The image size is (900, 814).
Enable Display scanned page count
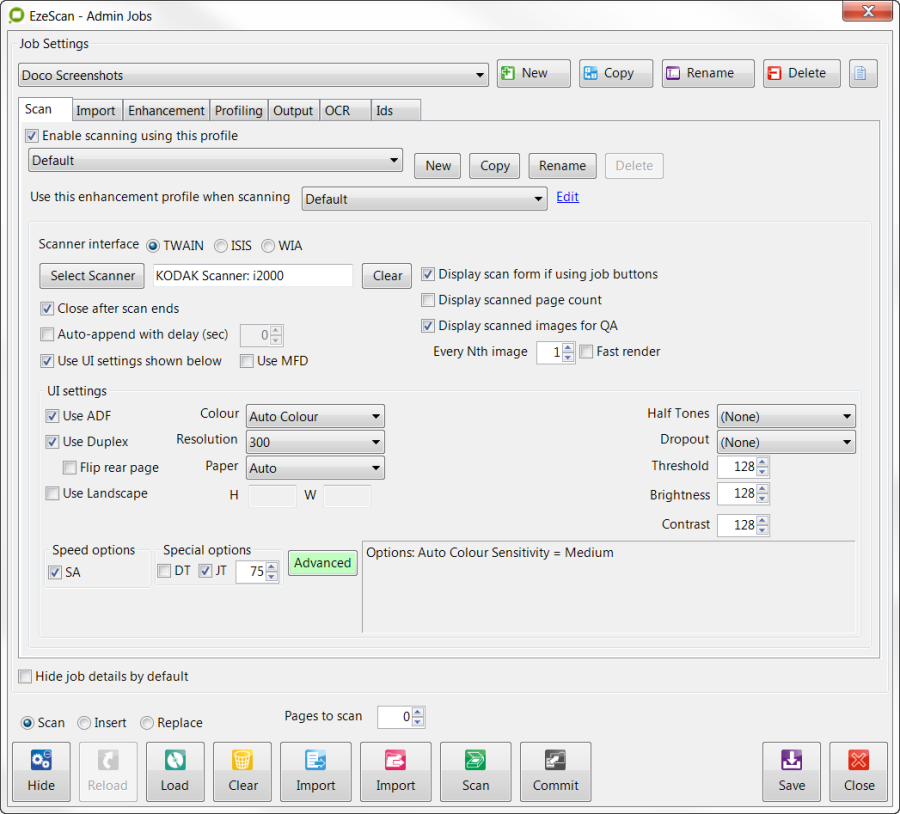(428, 300)
